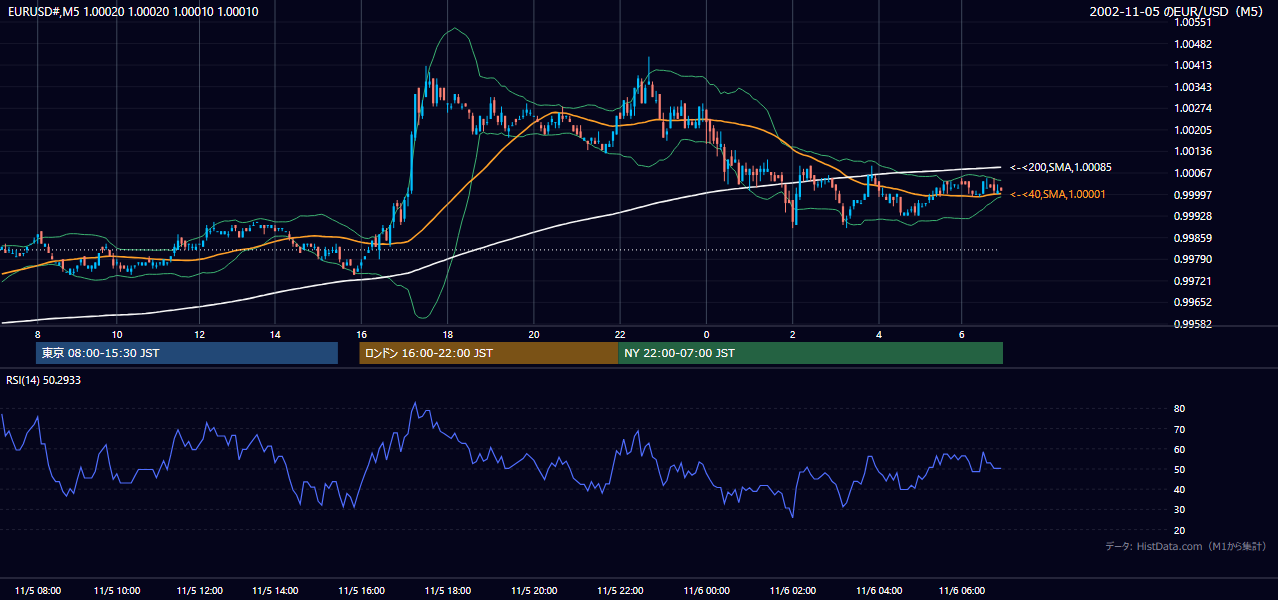
Task: Click price axis value 0.99721
Action: 1193,281
